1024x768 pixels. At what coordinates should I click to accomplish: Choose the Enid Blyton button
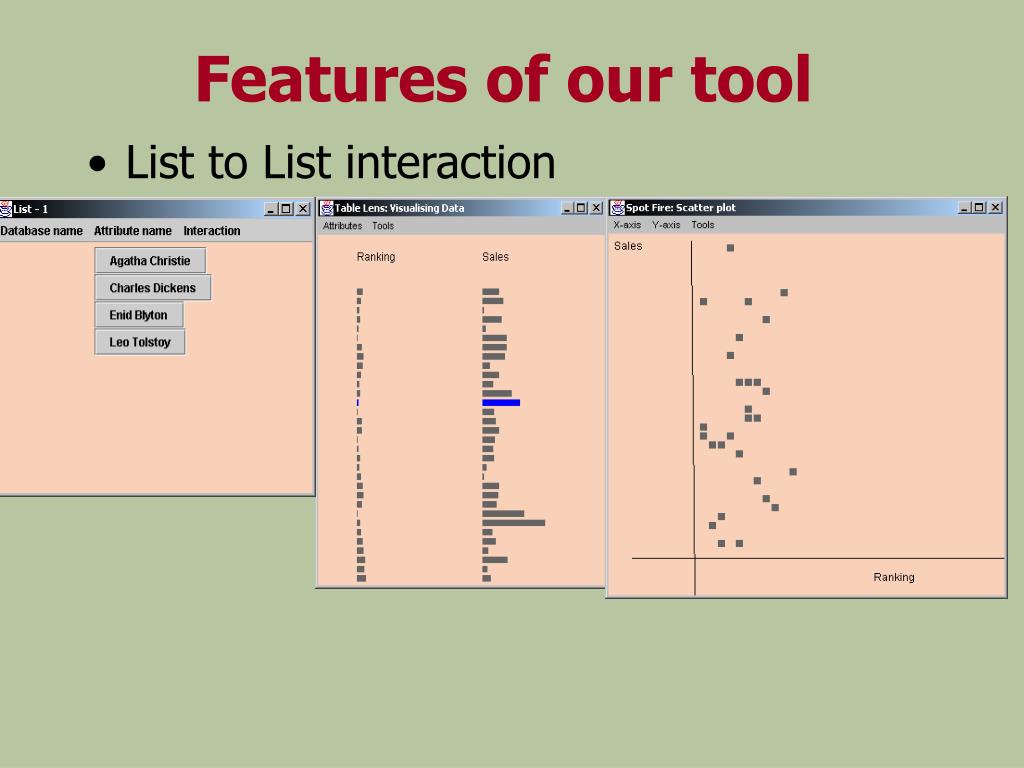pos(138,315)
